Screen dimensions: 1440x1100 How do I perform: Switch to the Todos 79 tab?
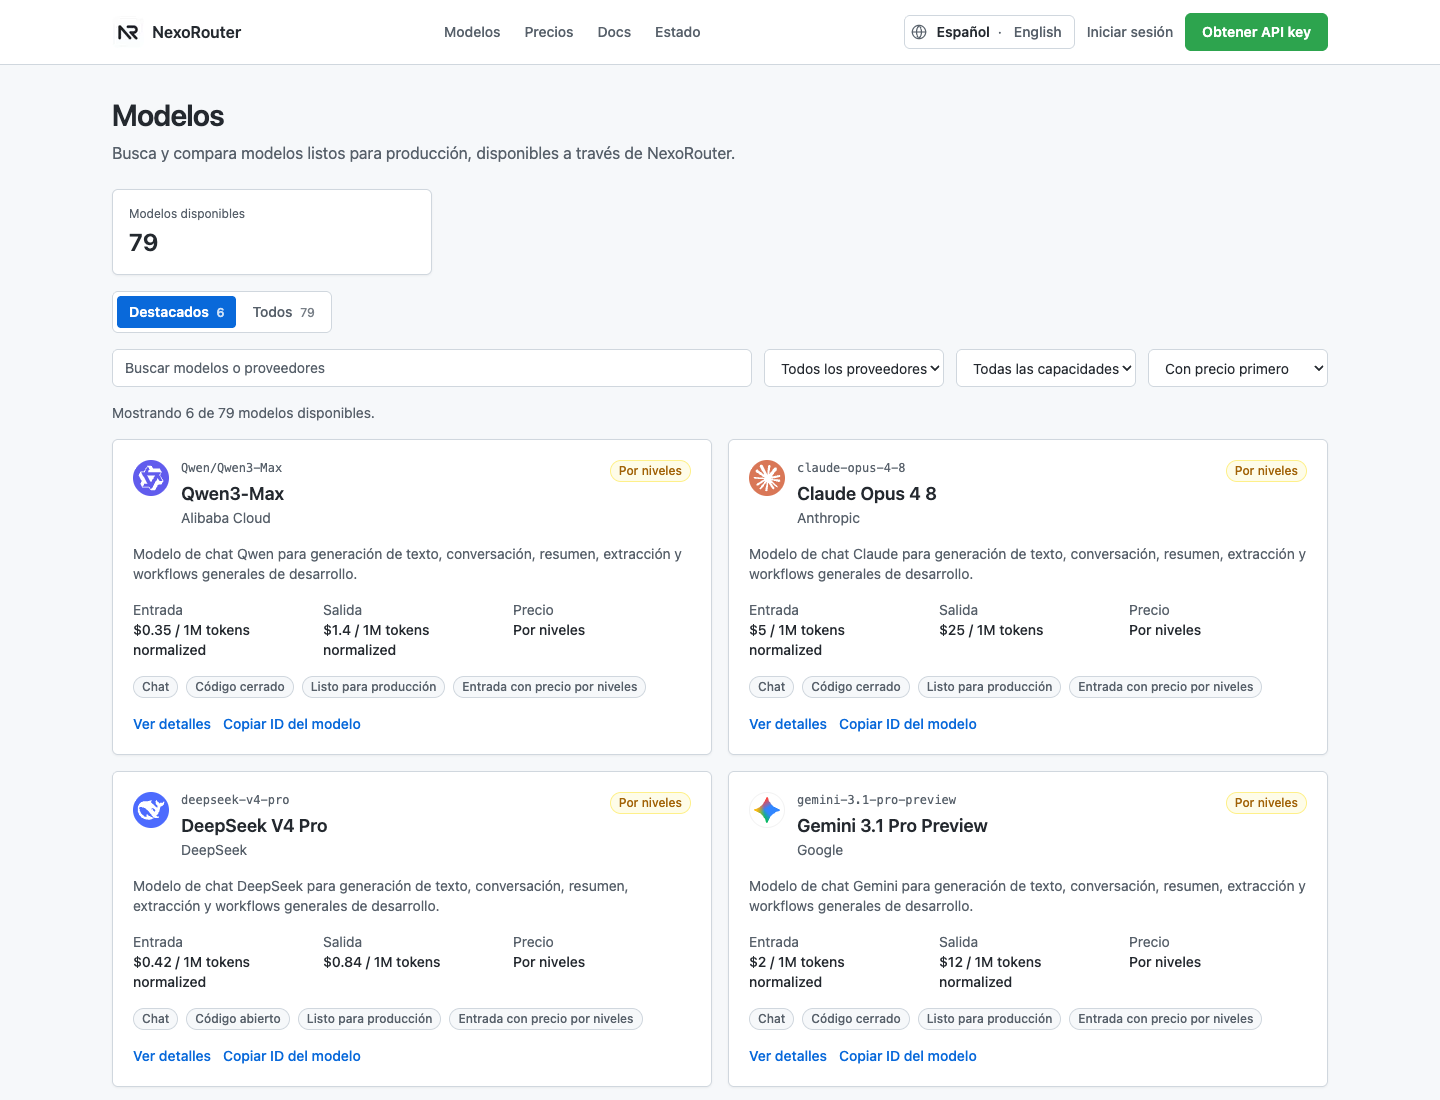tap(283, 312)
